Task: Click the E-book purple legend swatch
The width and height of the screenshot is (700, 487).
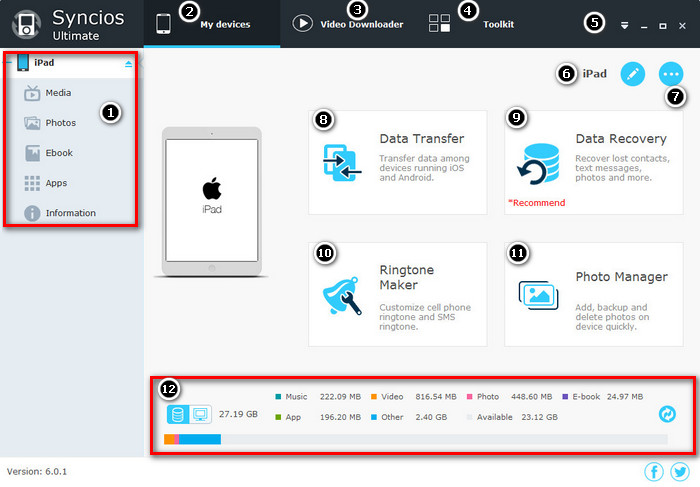Action: [565, 396]
